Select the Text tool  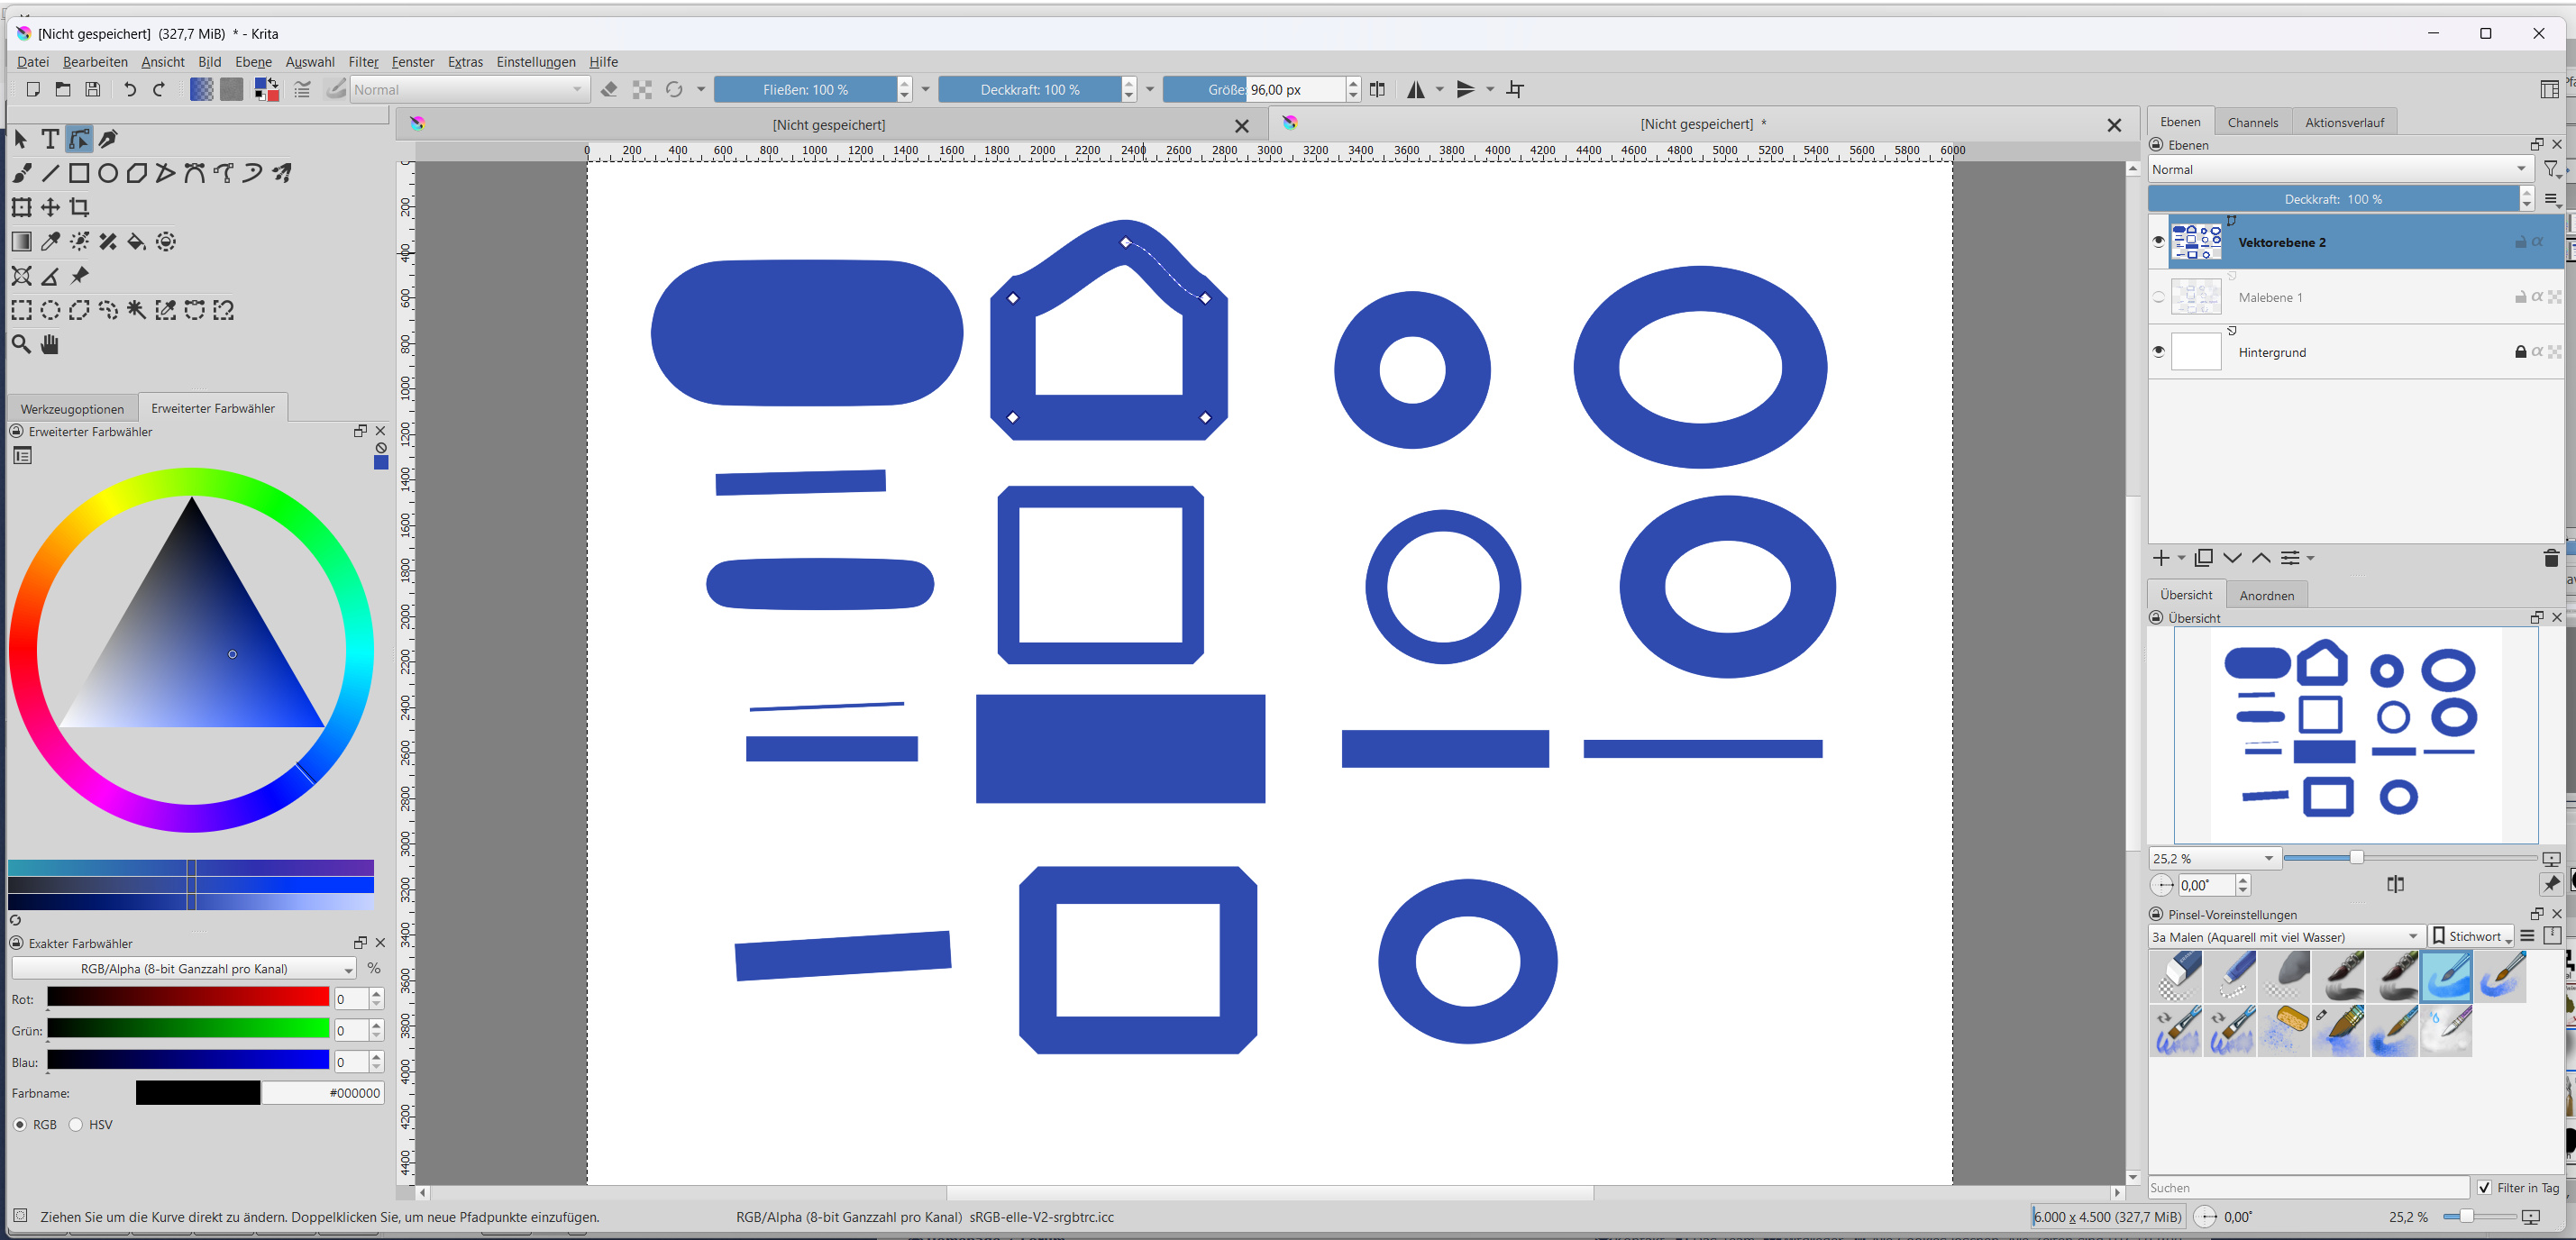[x=50, y=139]
